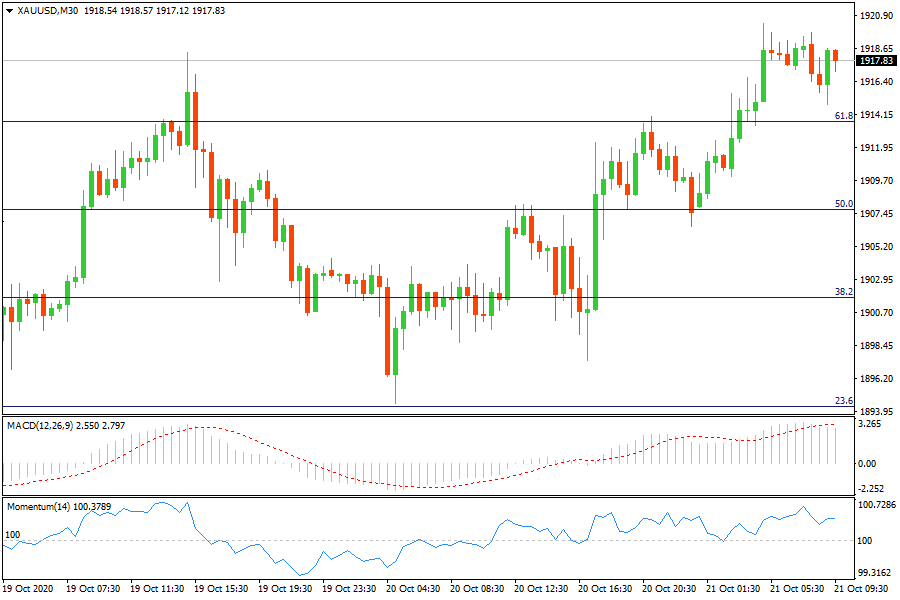The image size is (900, 600).
Task: Click the Momentum(14) indicator label
Action: pyautogui.click(x=33, y=507)
